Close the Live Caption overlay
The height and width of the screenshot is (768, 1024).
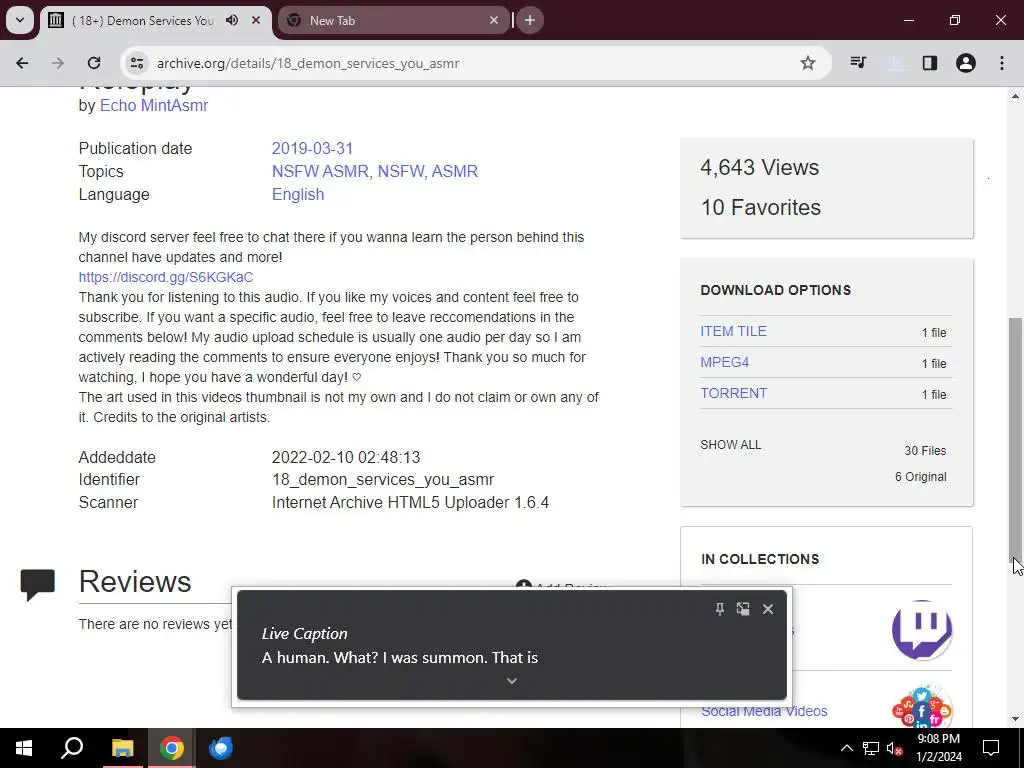pos(768,609)
